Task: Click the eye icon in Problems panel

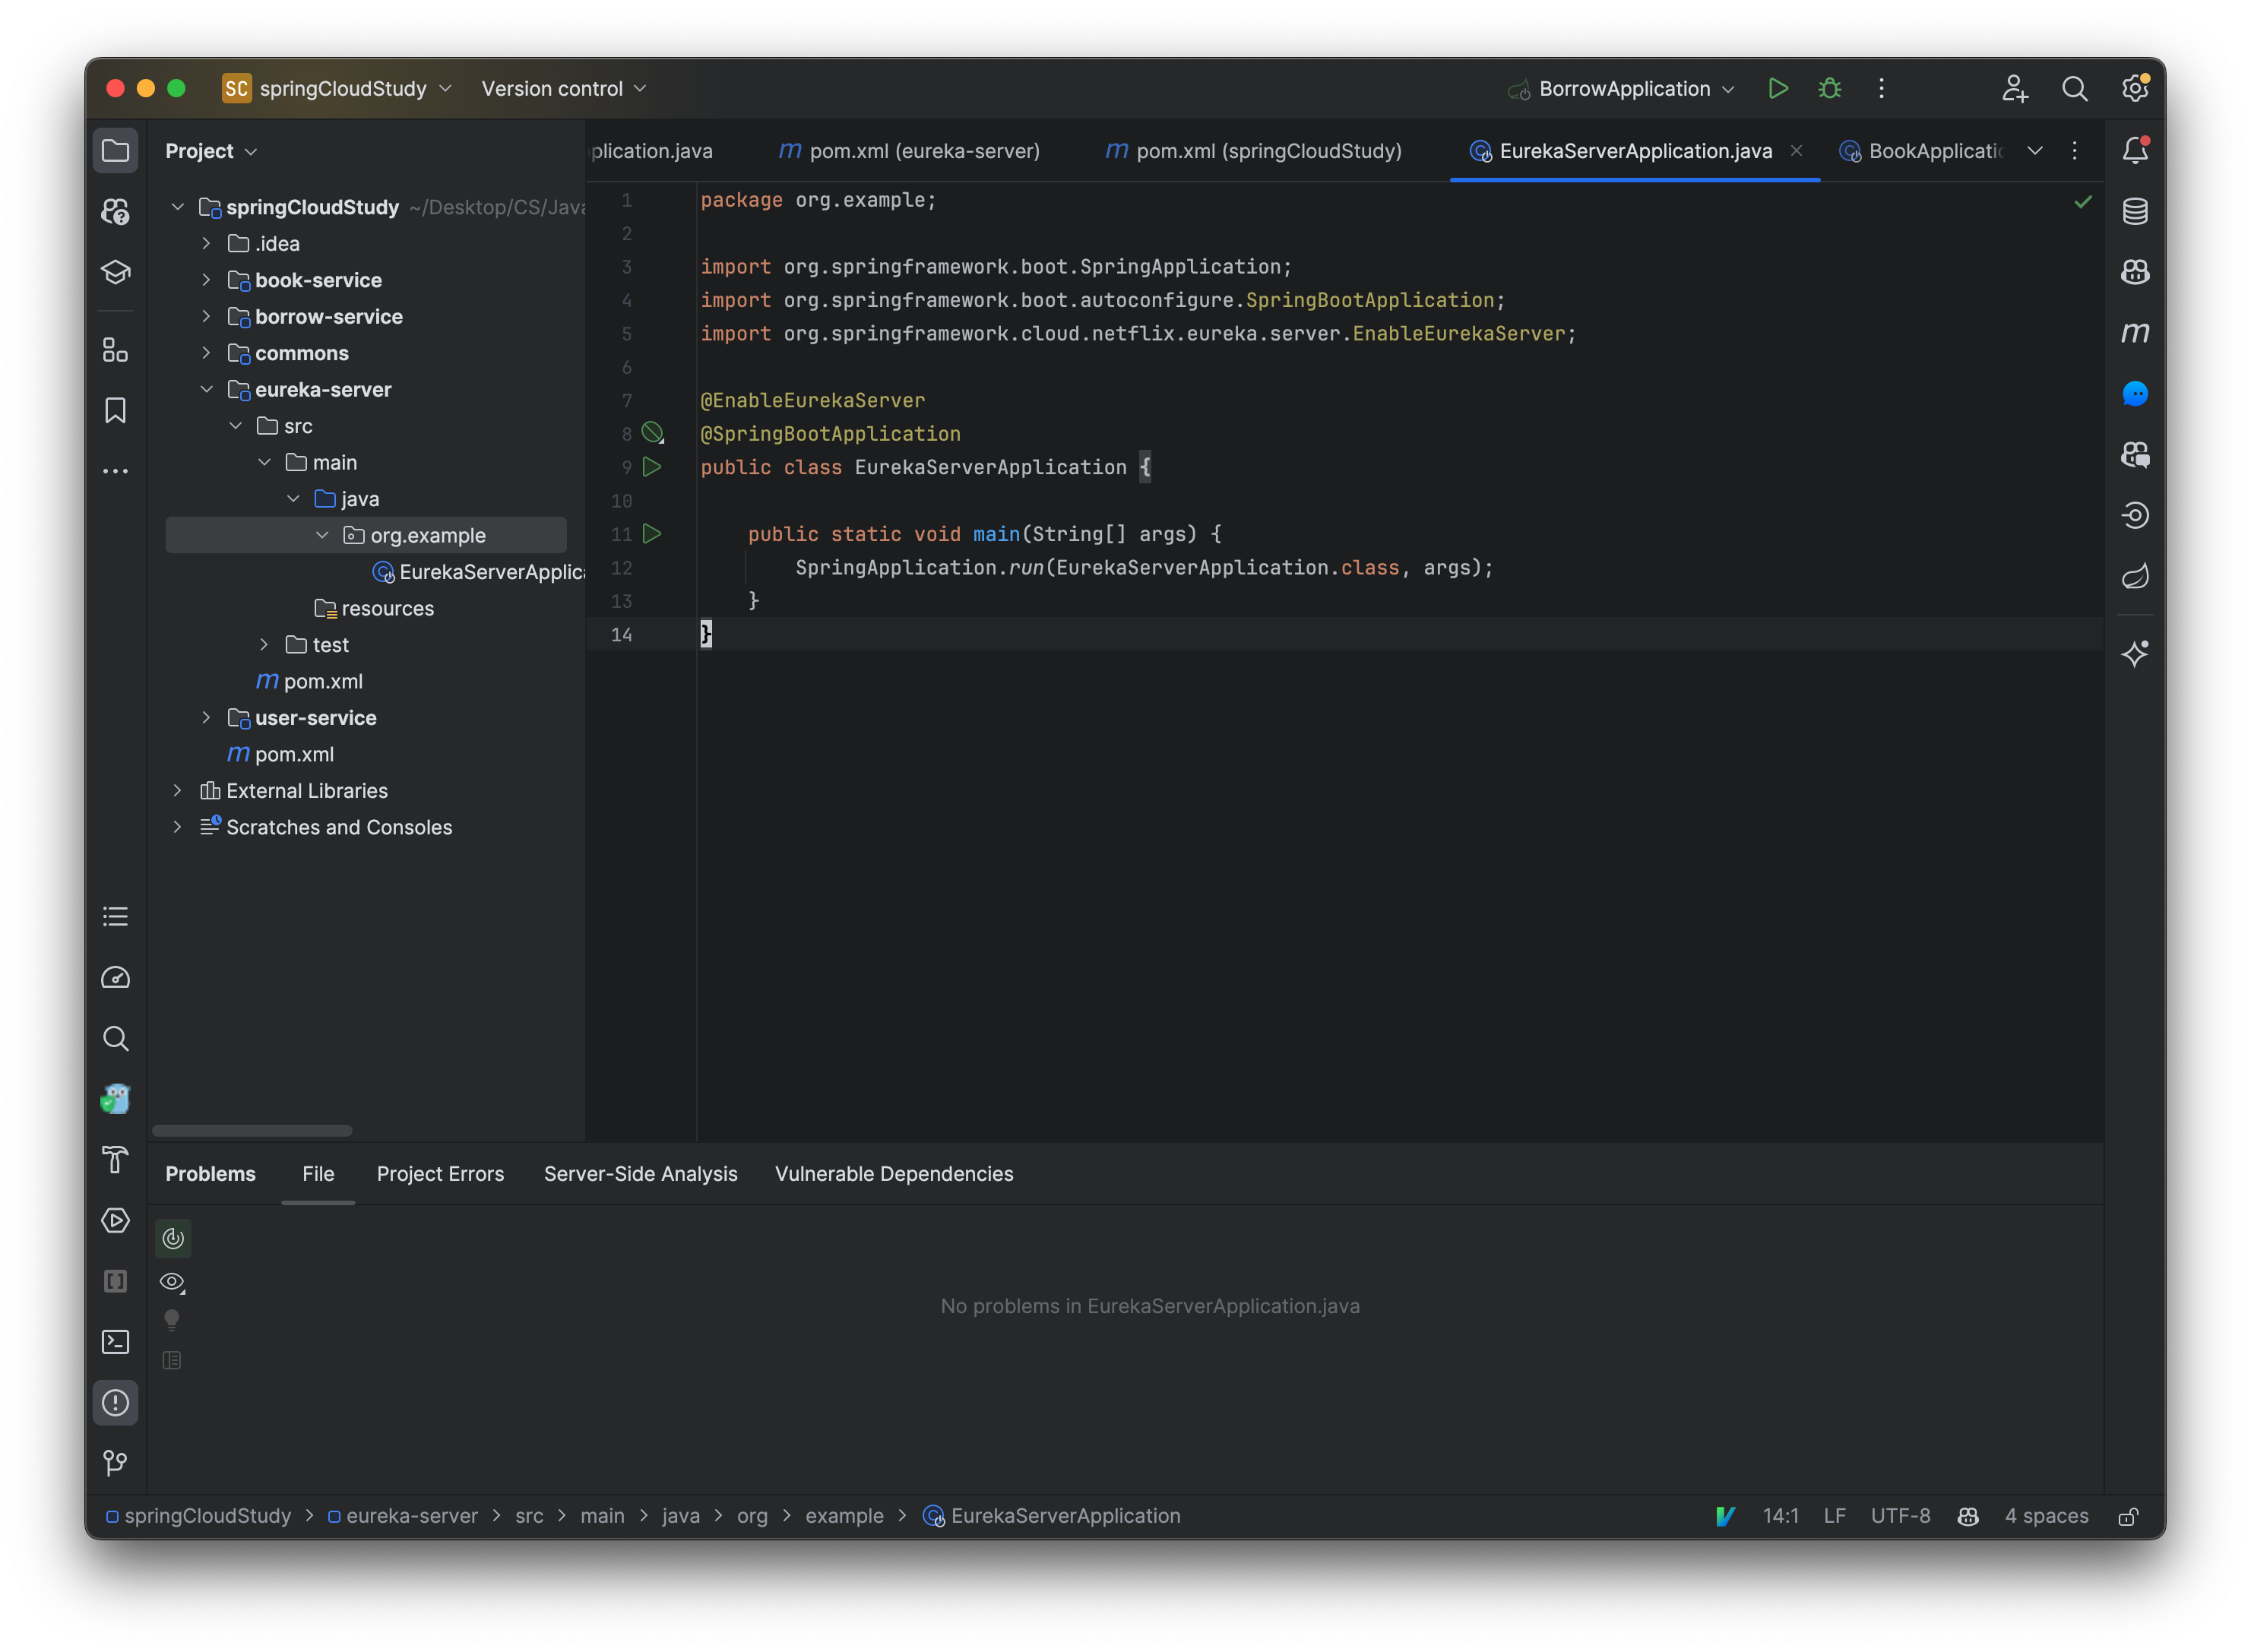Action: (172, 1281)
